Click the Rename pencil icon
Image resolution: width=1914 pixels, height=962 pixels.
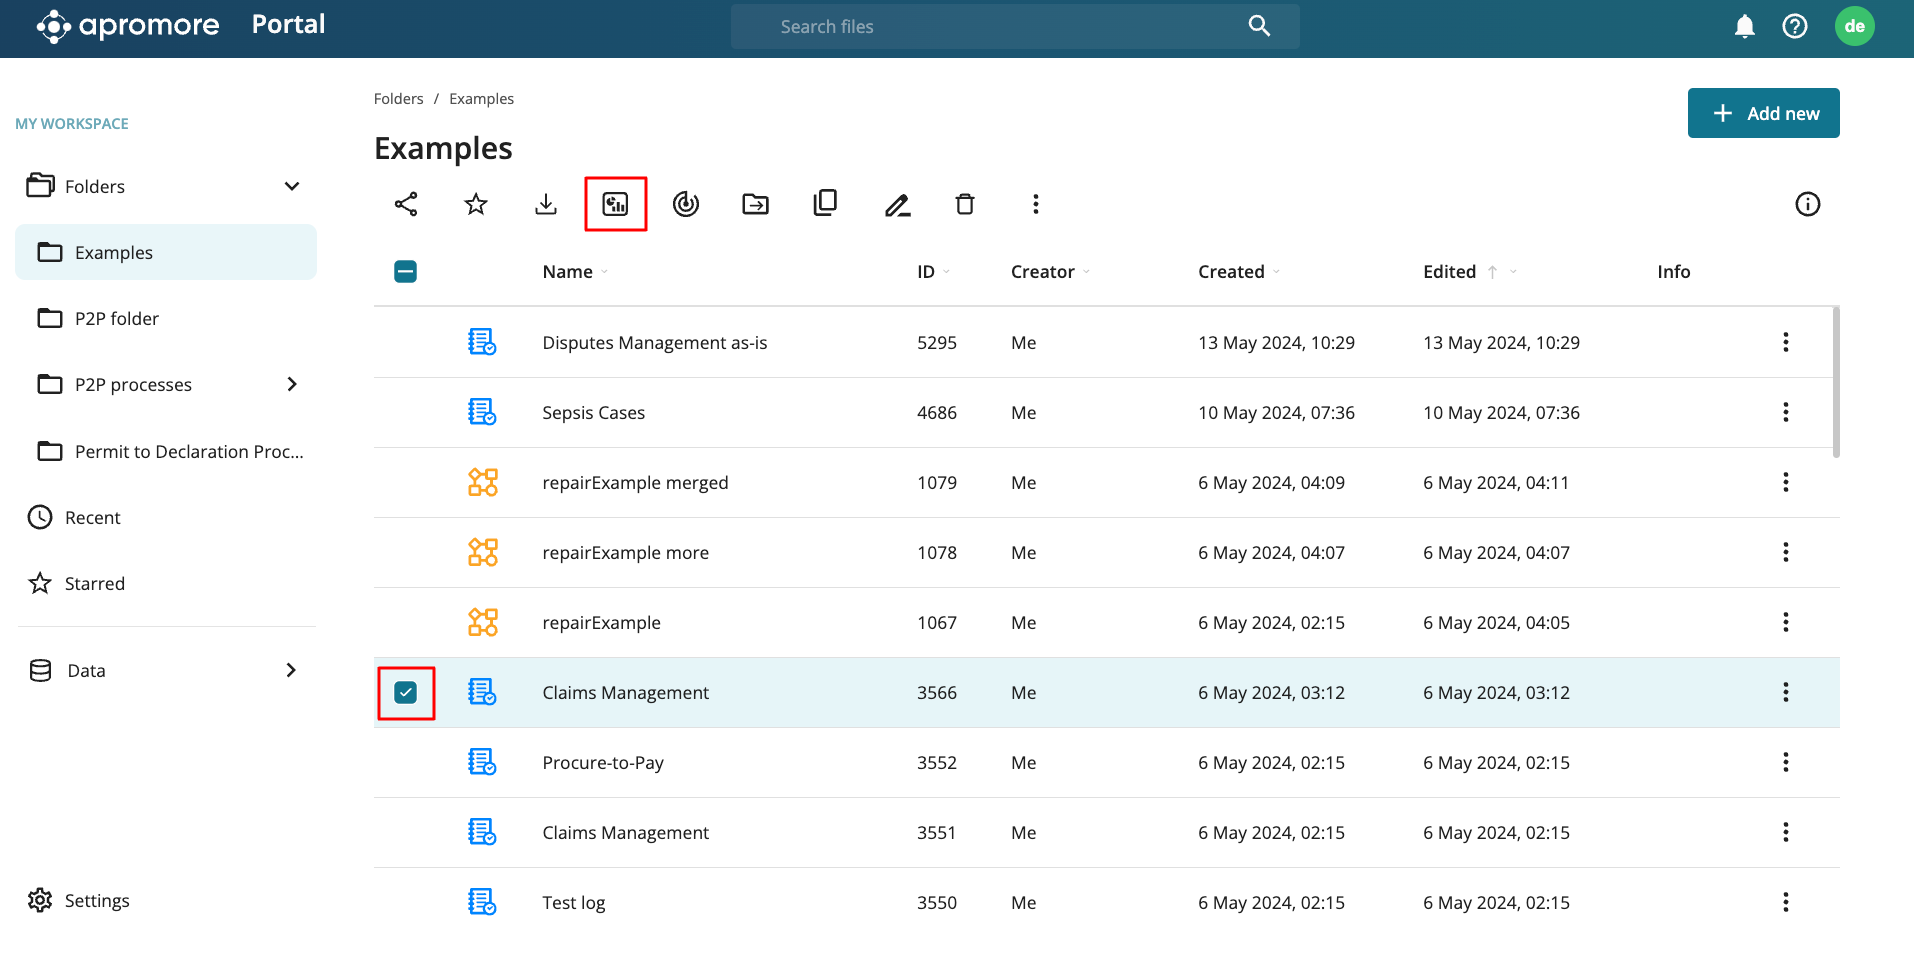click(x=897, y=205)
